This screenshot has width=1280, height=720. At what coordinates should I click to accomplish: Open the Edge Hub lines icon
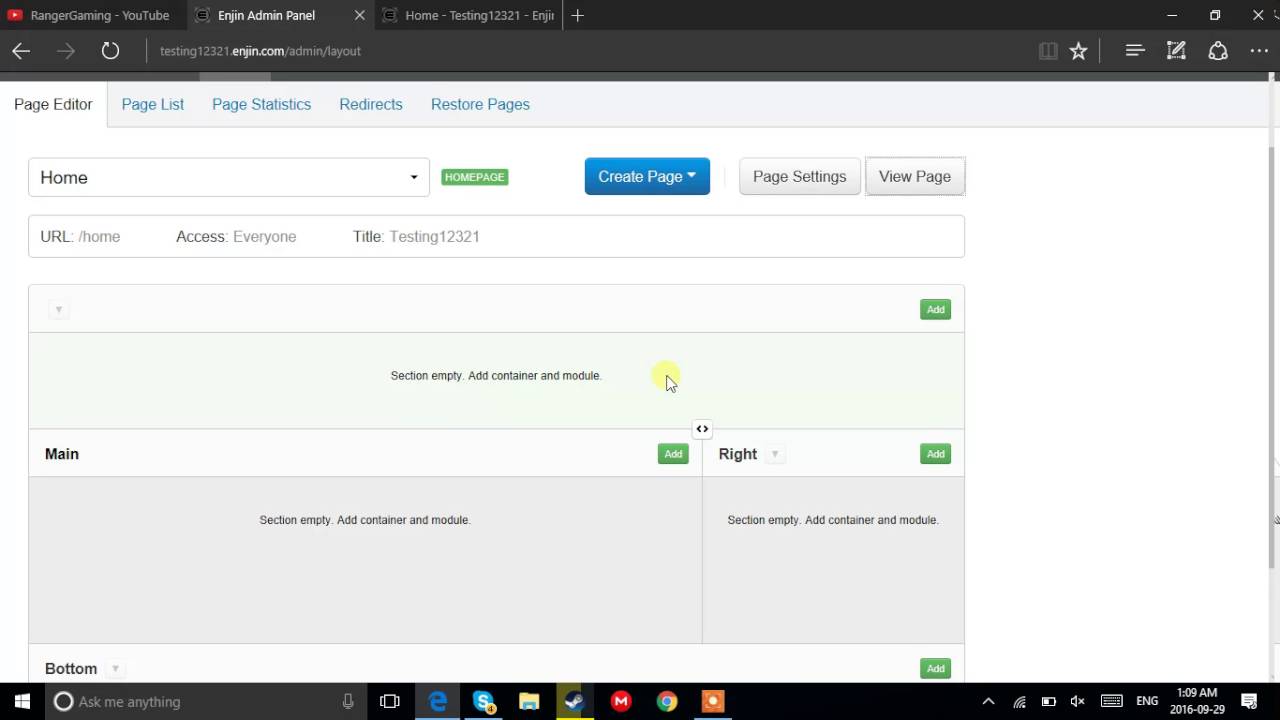click(1135, 51)
